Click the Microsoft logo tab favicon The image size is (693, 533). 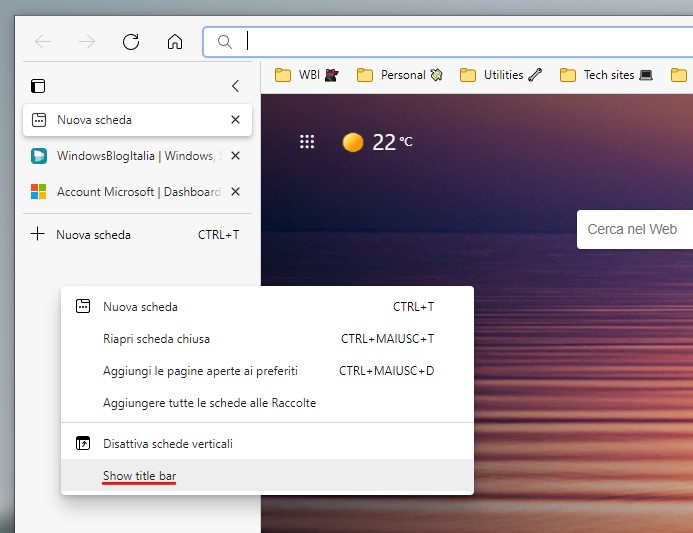tap(38, 192)
